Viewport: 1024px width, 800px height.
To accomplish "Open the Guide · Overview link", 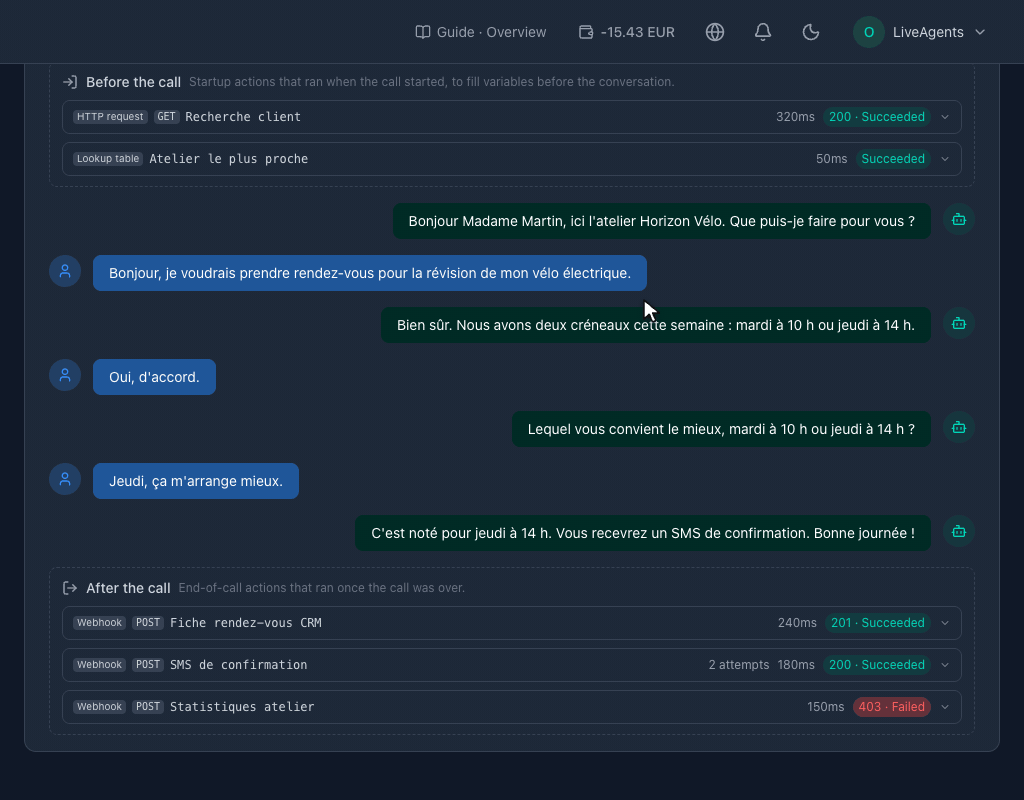I will coord(481,32).
